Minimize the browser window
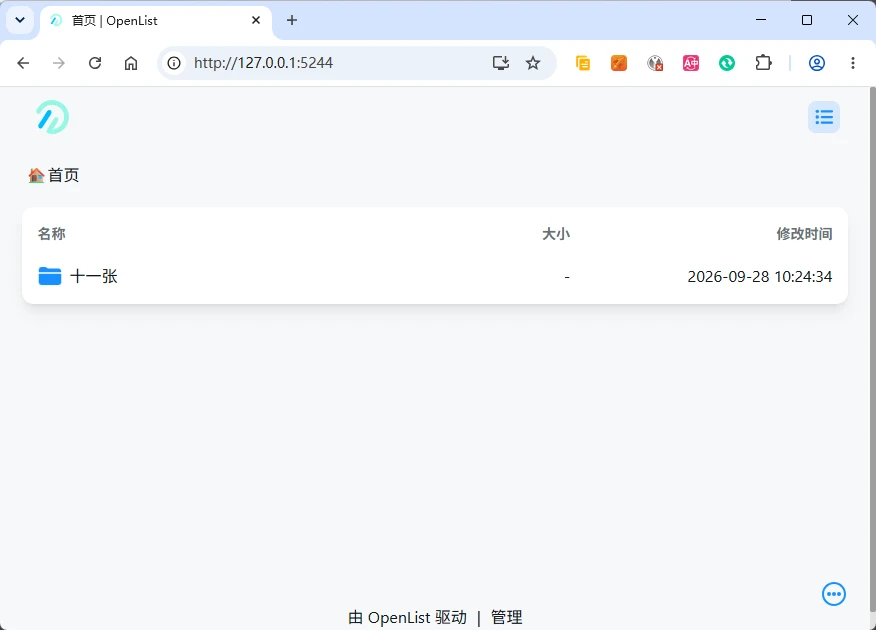The width and height of the screenshot is (876, 630). (x=761, y=20)
